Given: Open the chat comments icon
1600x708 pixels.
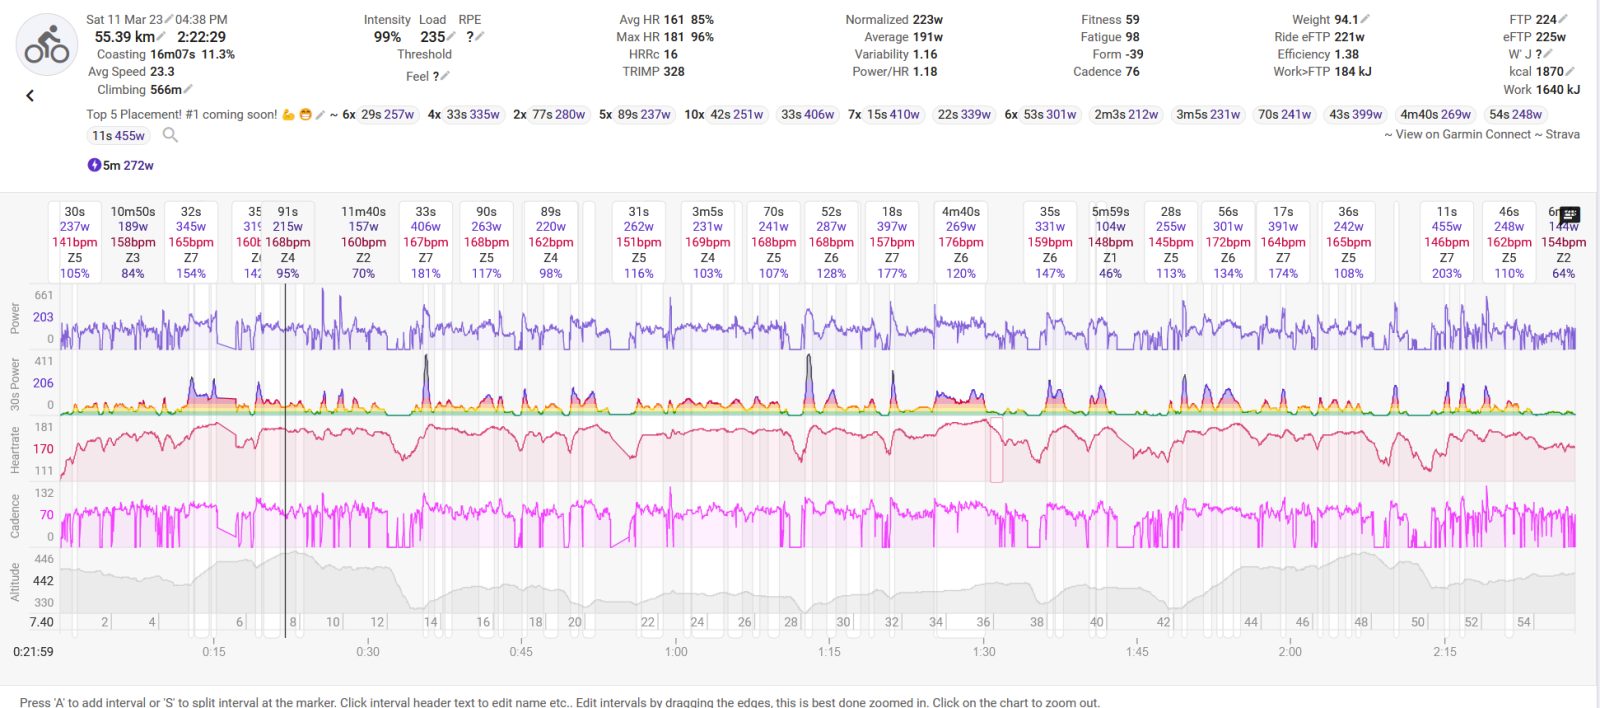Looking at the screenshot, I should click(1570, 215).
